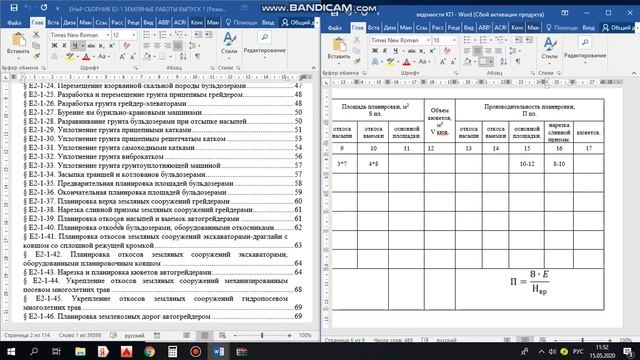The height and width of the screenshot is (360, 640).
Task: Apply red font color in left window
Action: (86, 57)
